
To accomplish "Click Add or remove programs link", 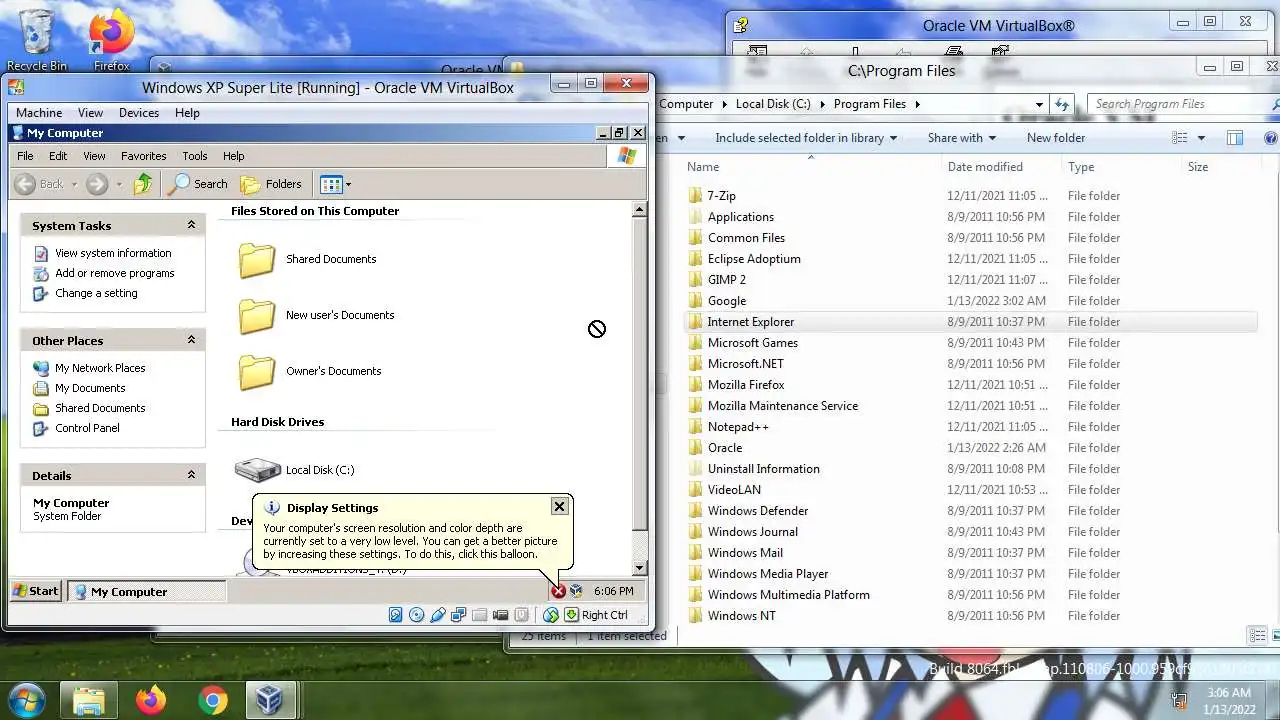I will tap(115, 273).
